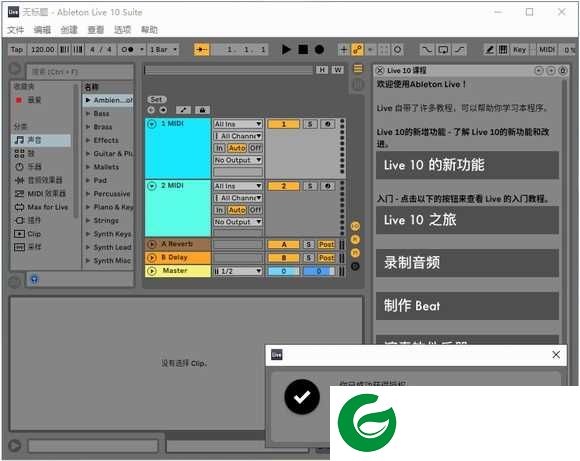Expand the Bass category in browser

point(88,113)
